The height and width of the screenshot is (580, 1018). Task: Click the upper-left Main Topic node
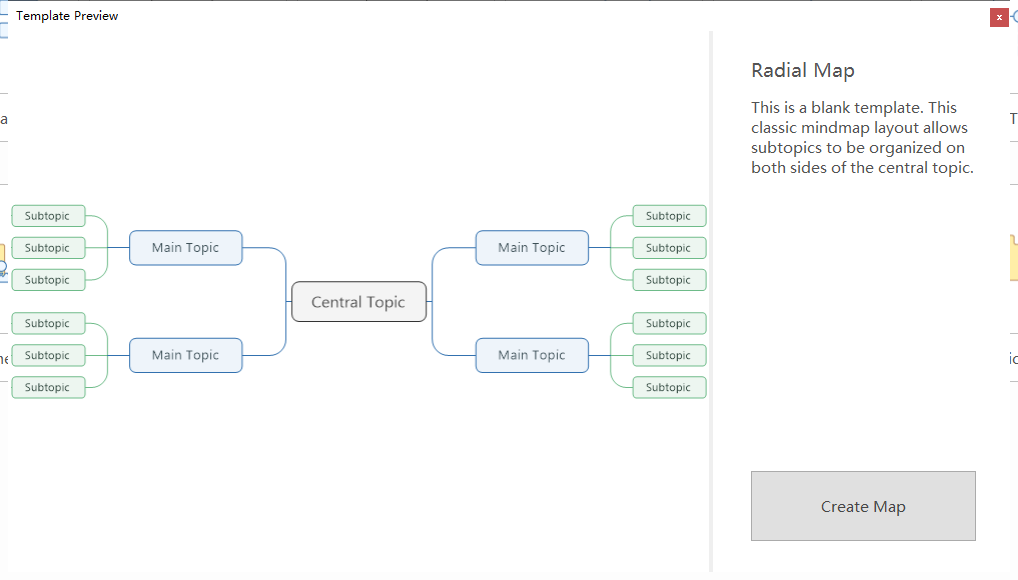click(186, 247)
